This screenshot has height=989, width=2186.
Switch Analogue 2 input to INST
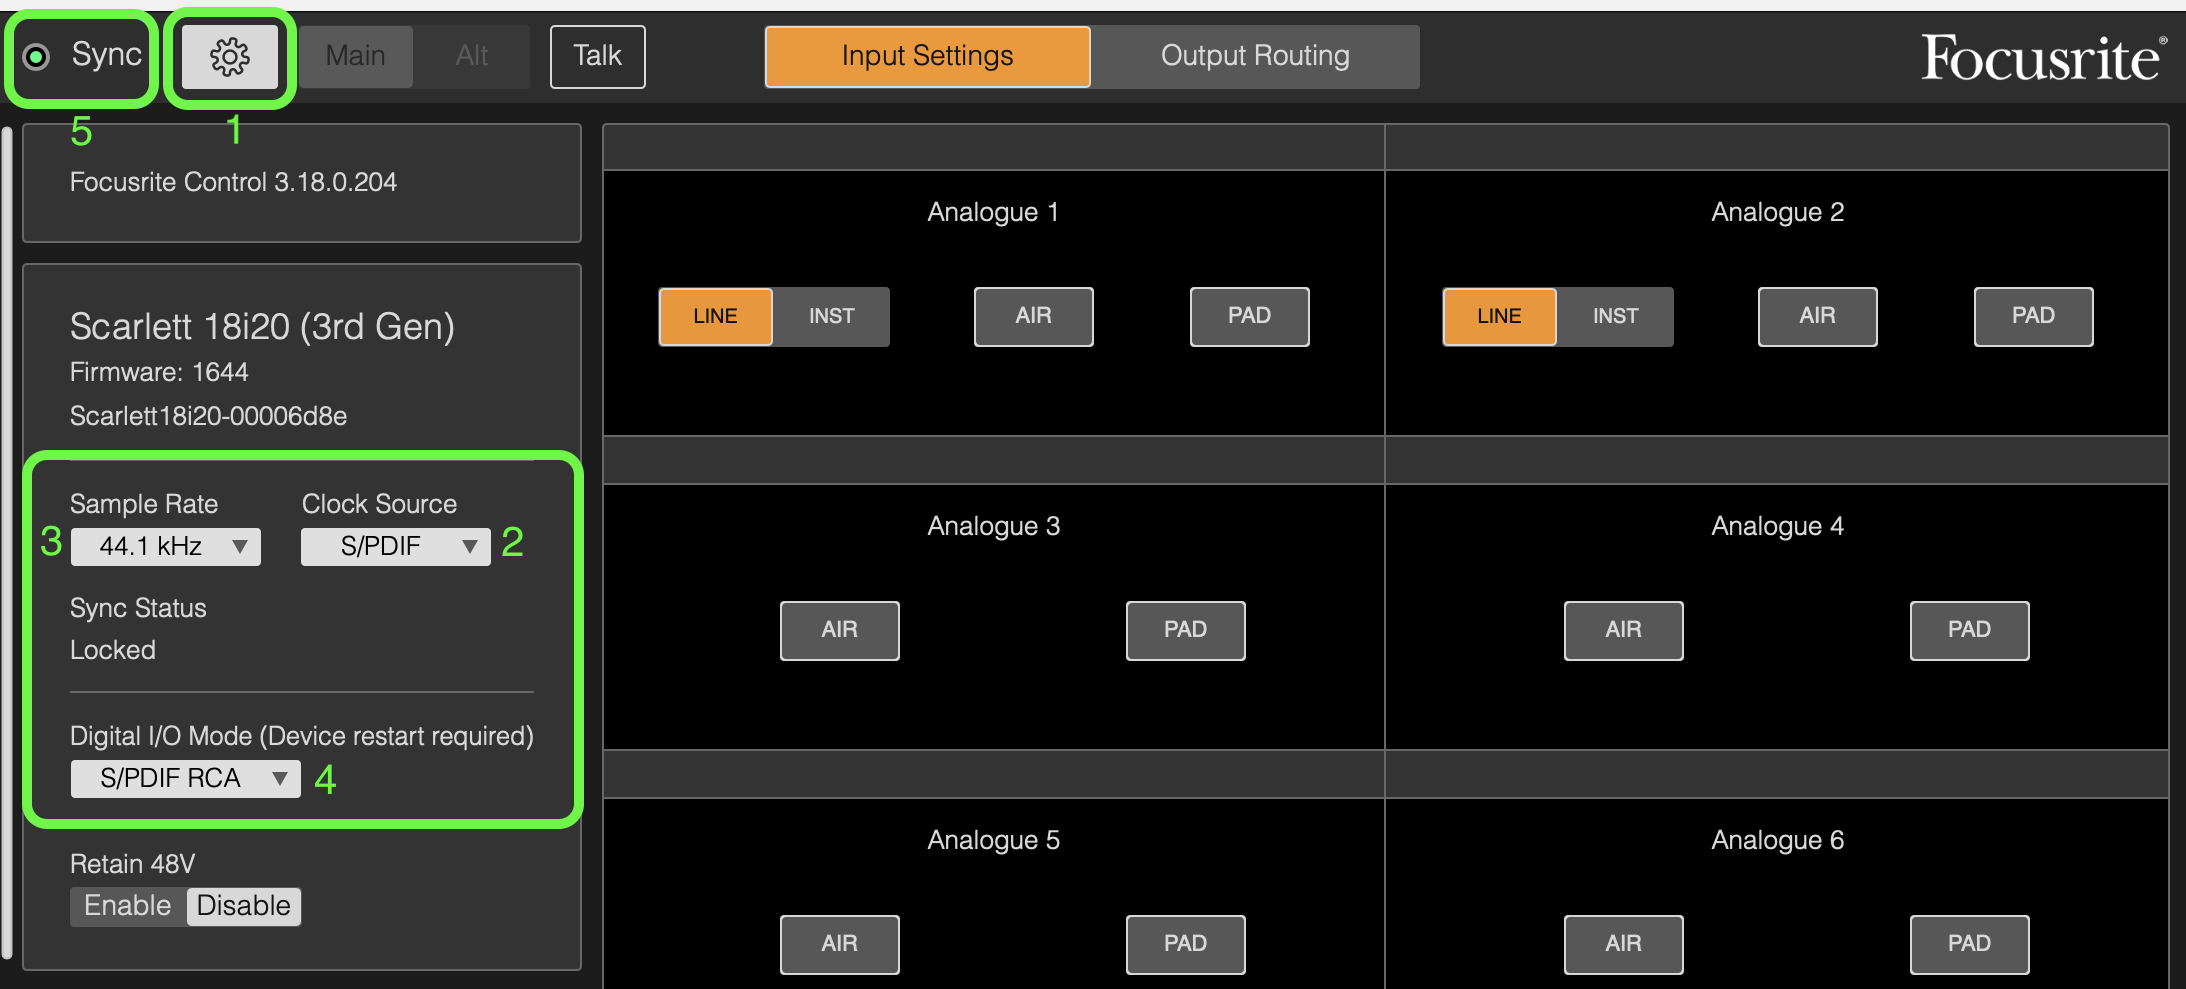[x=1614, y=316]
